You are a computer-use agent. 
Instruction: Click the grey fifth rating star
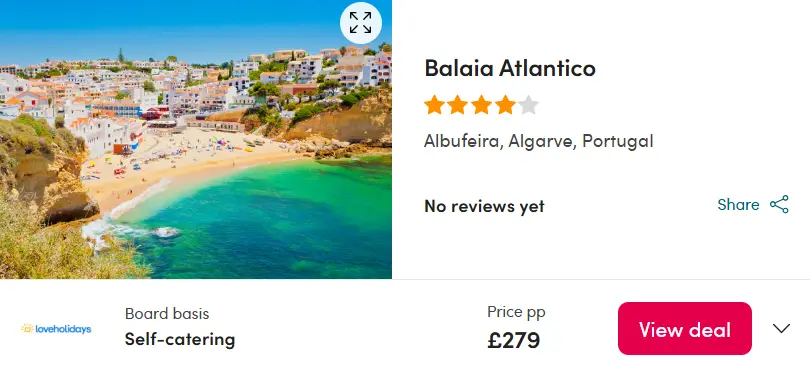[x=528, y=105]
